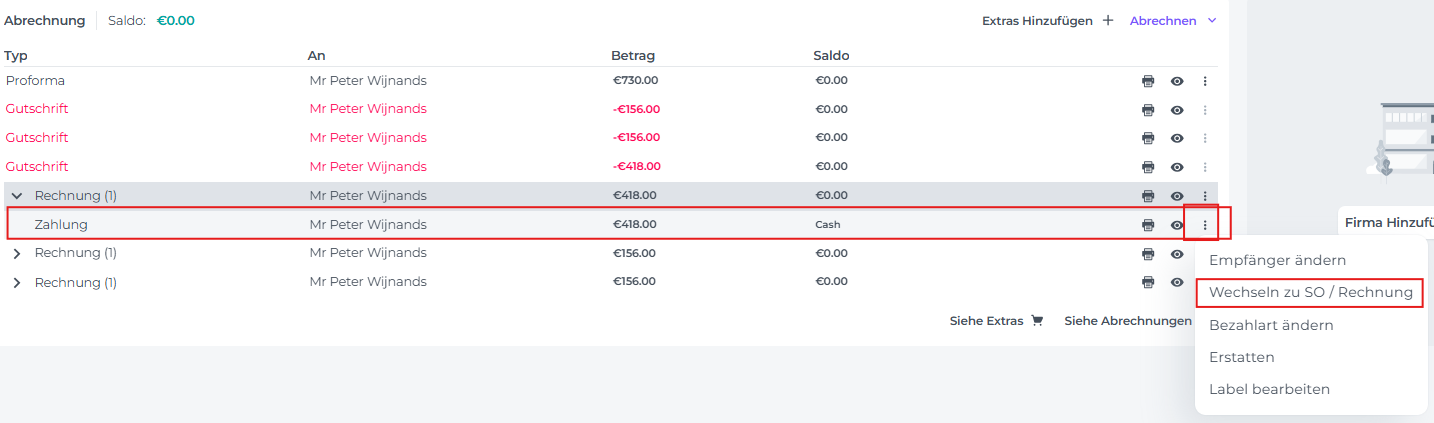The height and width of the screenshot is (423, 1434).
Task: Collapse the expanded Rechnung (1) €418.00 row
Action: point(17,196)
